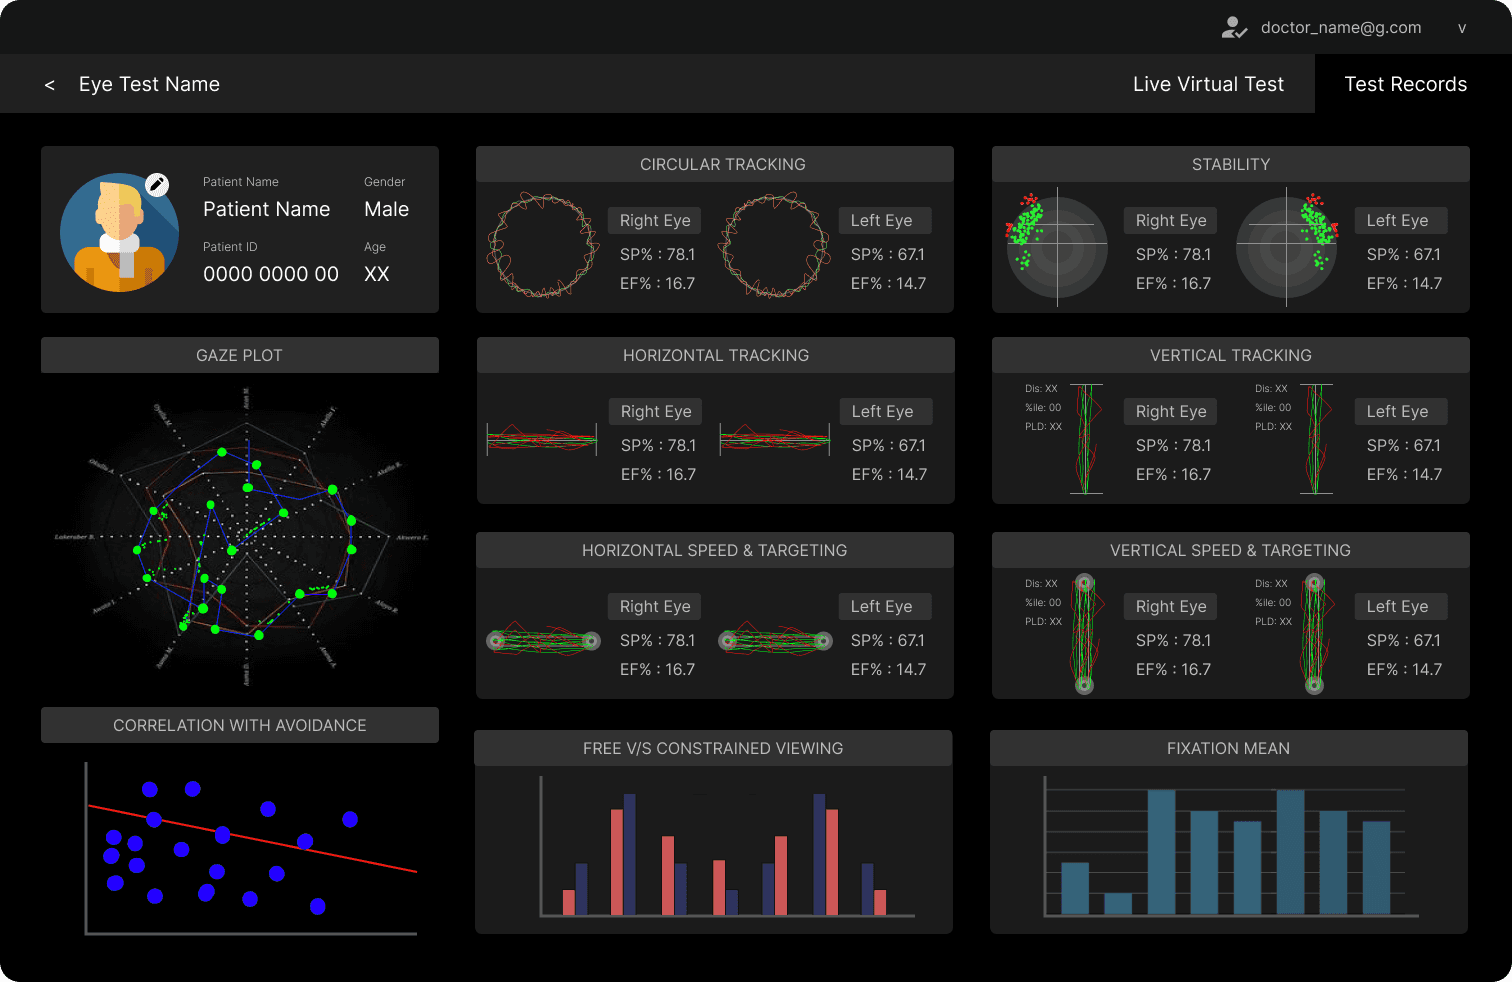Select Right Eye in Circular Tracking
Viewport: 1512px width, 982px height.
655,220
